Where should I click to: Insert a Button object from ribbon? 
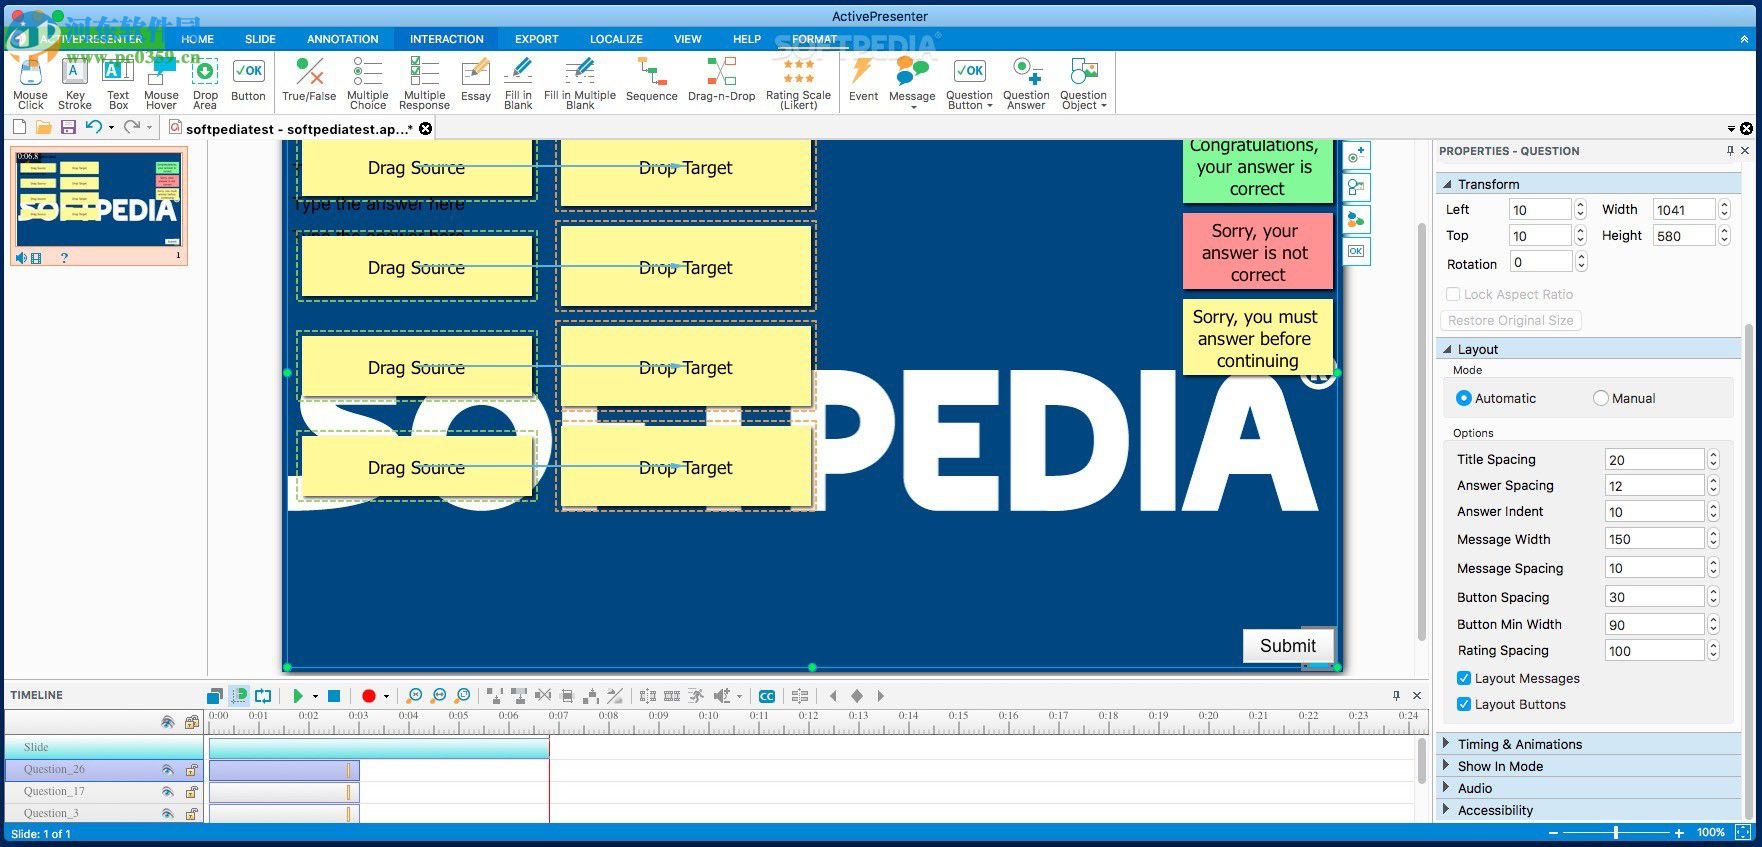[x=248, y=80]
